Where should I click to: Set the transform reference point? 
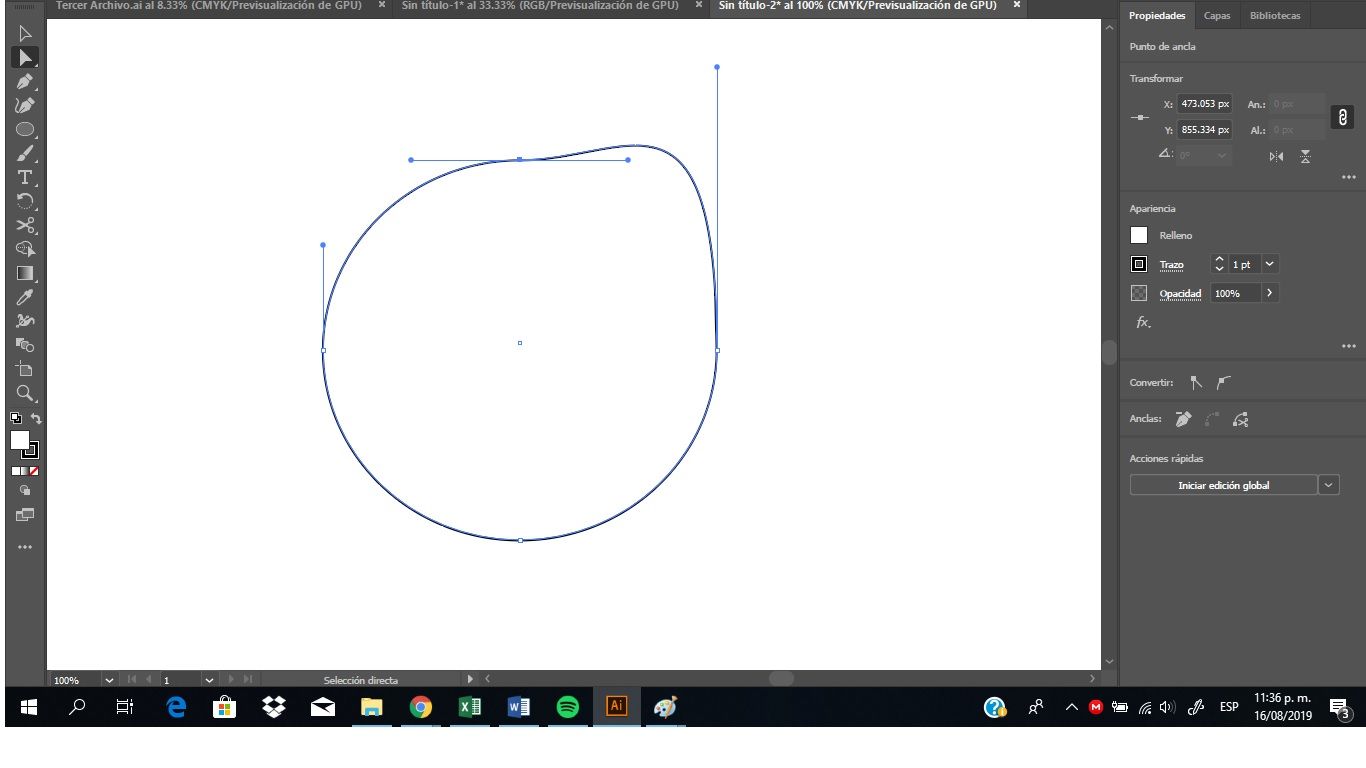(x=1140, y=118)
